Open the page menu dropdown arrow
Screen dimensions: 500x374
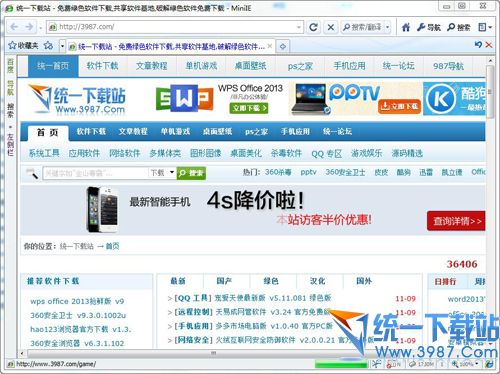(490, 27)
